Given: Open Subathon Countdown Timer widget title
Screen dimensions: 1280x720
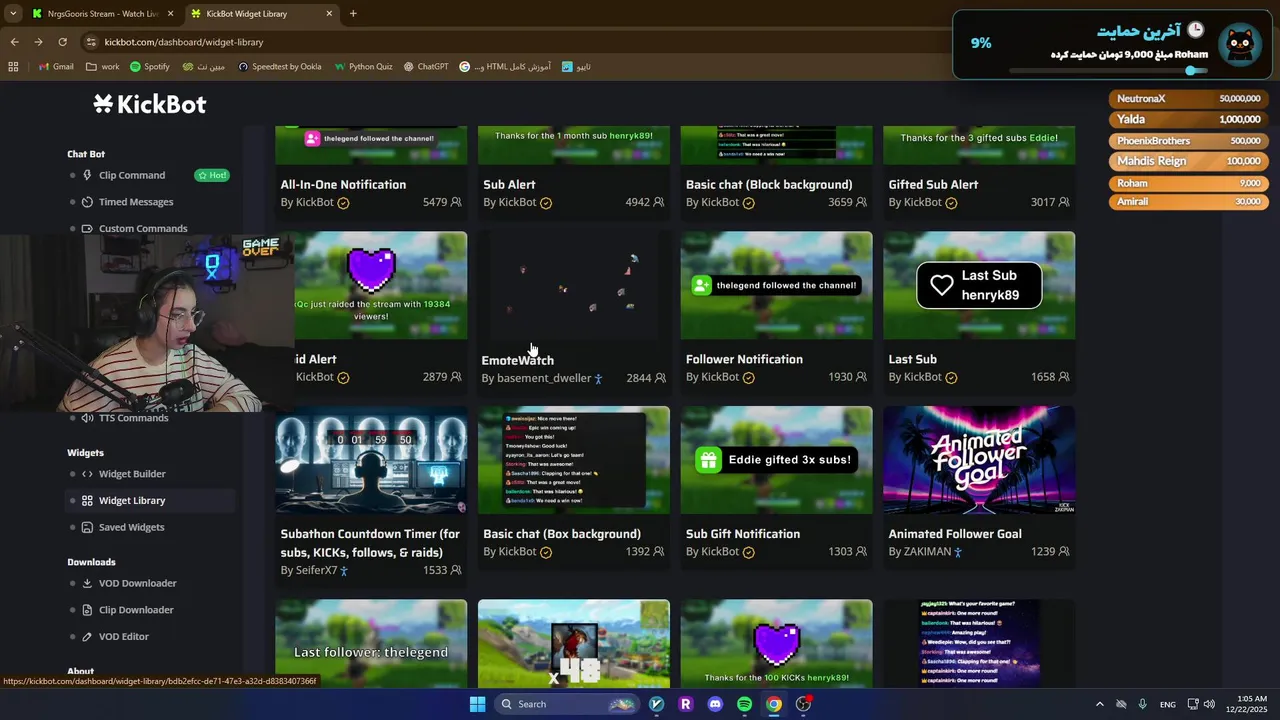Looking at the screenshot, I should (x=370, y=543).
